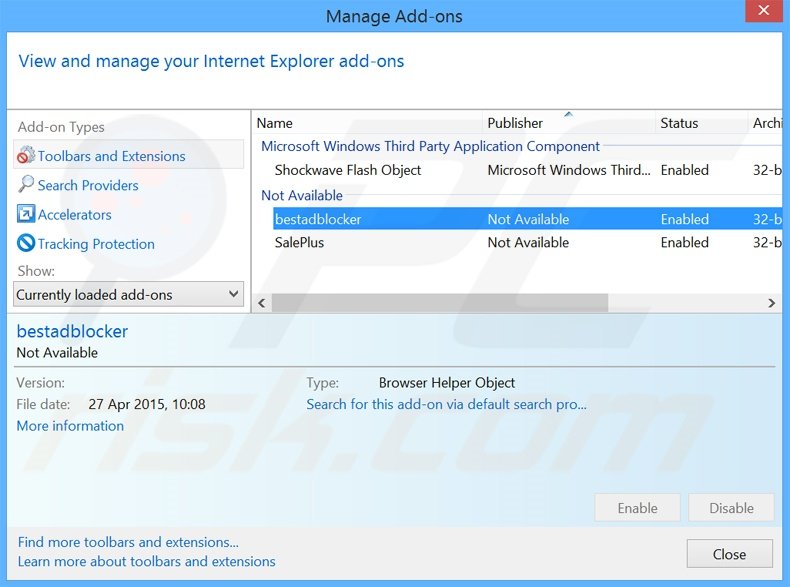This screenshot has width=790, height=587.
Task: Click the Microsoft Windows Third Party group header
Action: point(430,146)
